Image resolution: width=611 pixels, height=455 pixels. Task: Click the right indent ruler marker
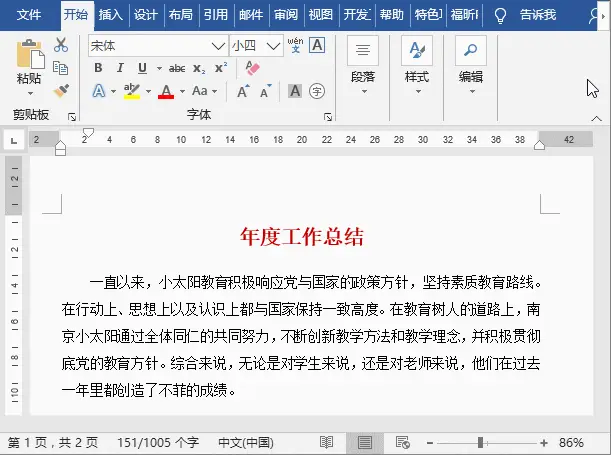tap(539, 145)
